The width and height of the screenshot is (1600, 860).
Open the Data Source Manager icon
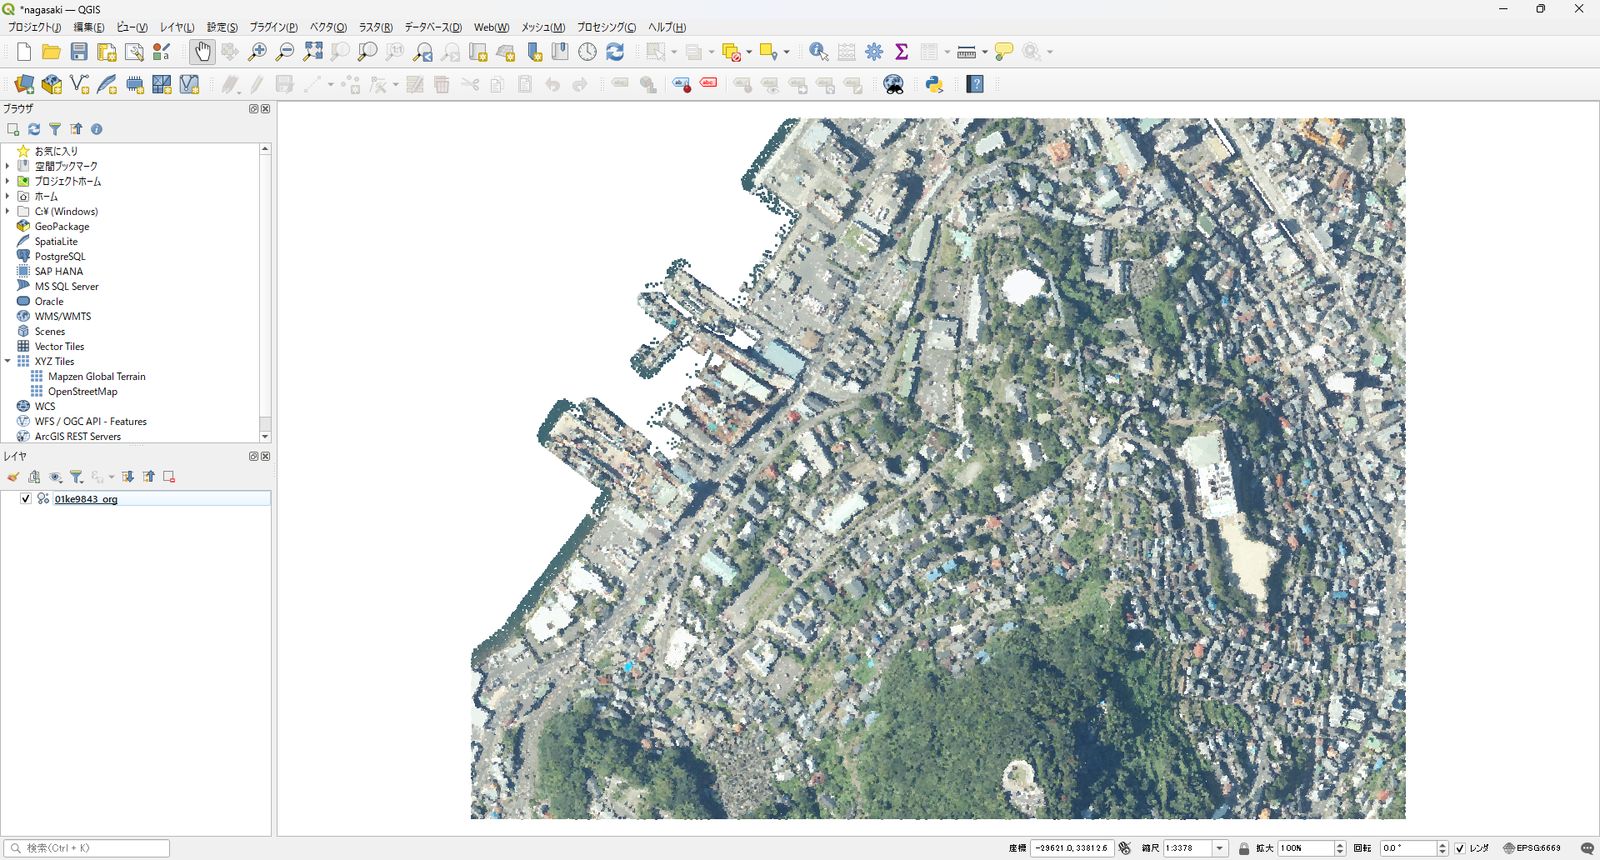coord(24,85)
